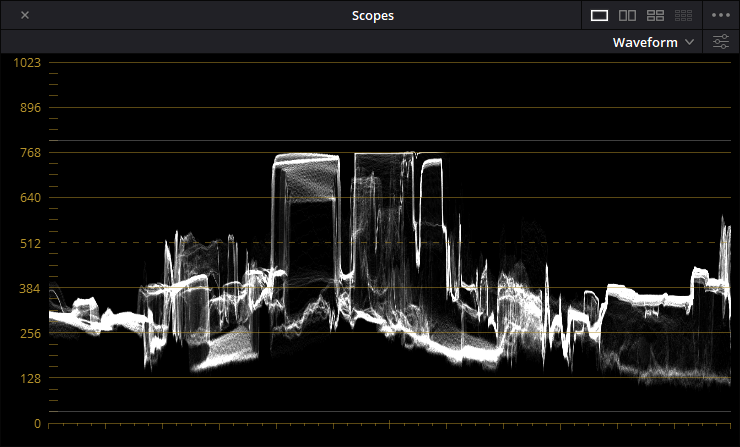The height and width of the screenshot is (447, 740).
Task: Open the three-dot options menu
Action: pos(721,15)
